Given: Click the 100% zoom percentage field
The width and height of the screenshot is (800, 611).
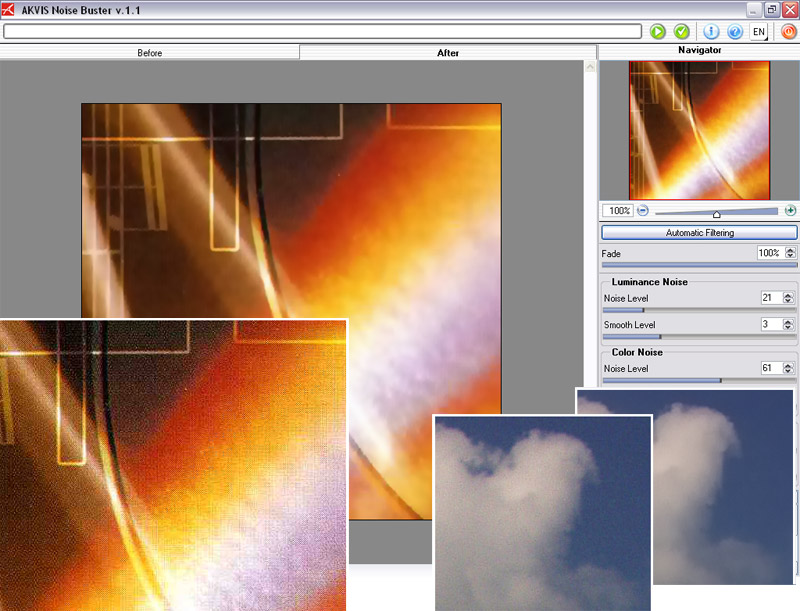Looking at the screenshot, I should pyautogui.click(x=618, y=210).
